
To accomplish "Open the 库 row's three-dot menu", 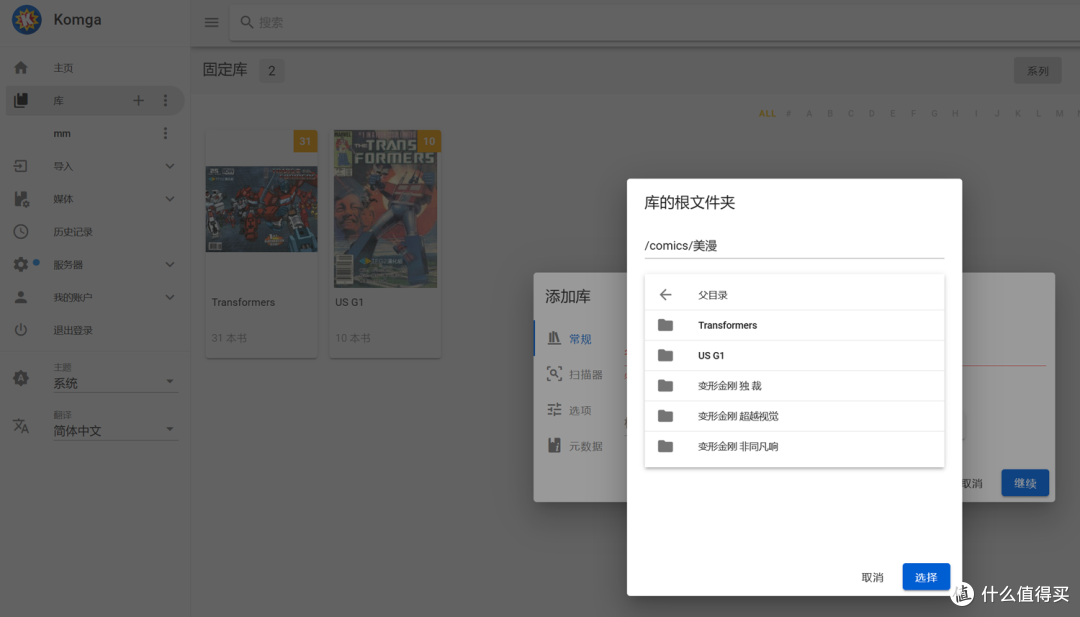I will click(x=165, y=101).
